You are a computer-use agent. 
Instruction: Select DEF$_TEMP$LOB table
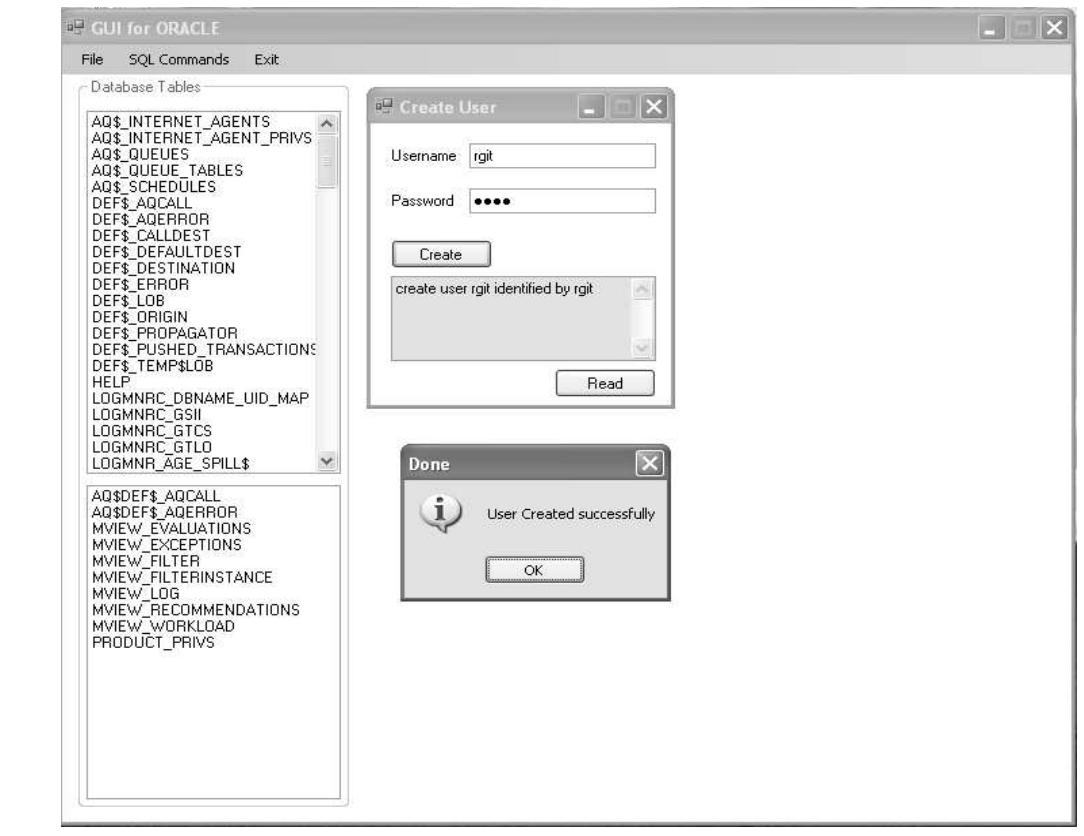tap(152, 366)
